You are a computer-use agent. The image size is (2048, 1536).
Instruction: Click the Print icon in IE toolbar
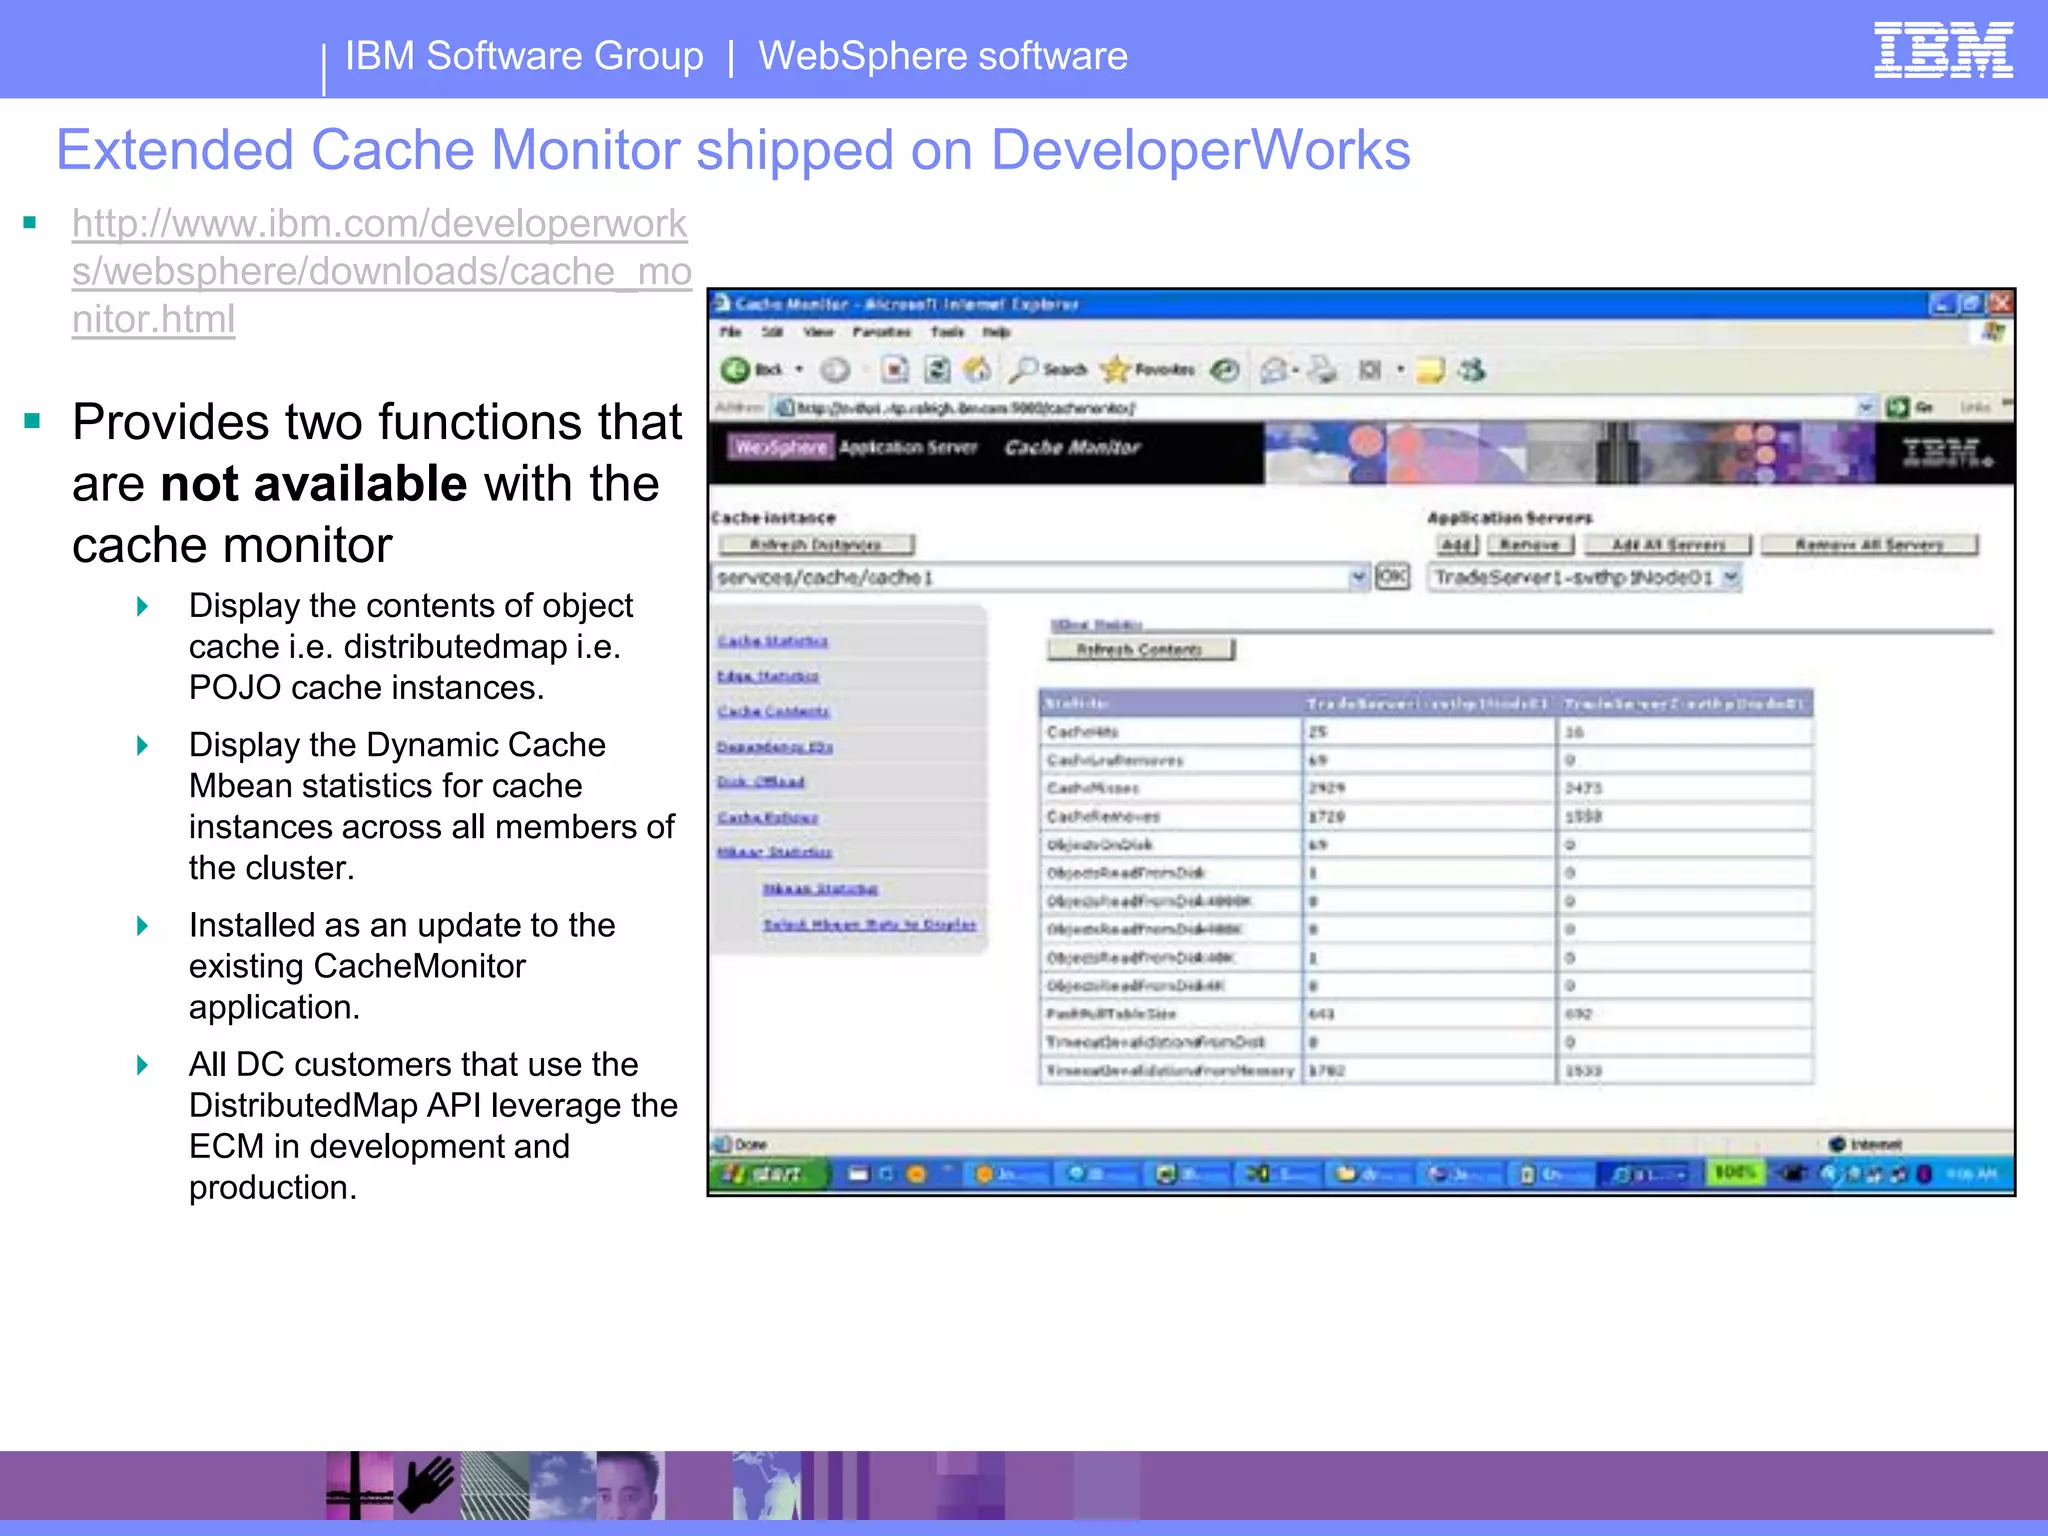pos(1323,370)
